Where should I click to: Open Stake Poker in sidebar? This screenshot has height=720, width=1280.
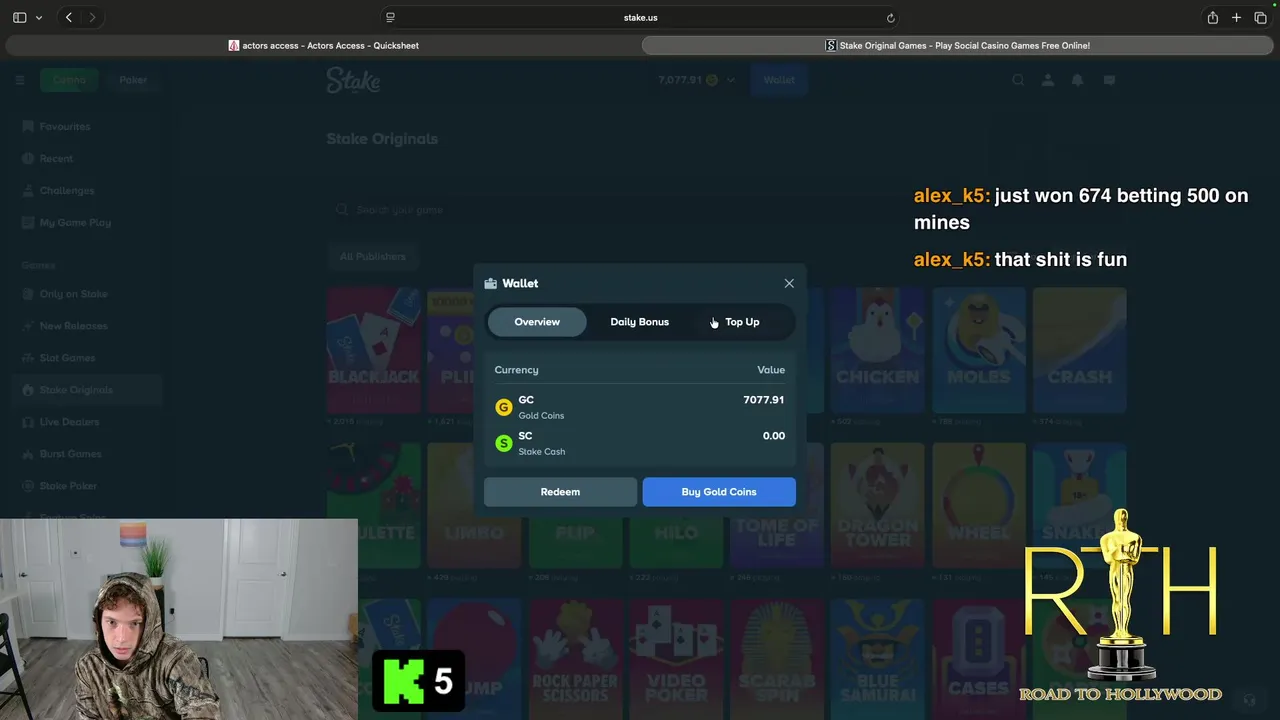coord(68,486)
